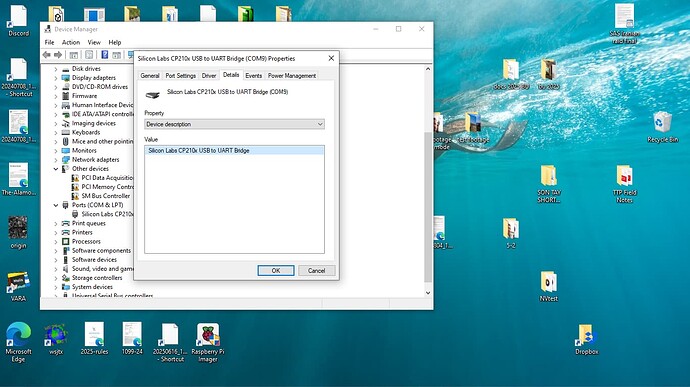Select IDE ATA/ATAPI controllers tree item
Screen dimensions: 690x387
(x=103, y=114)
